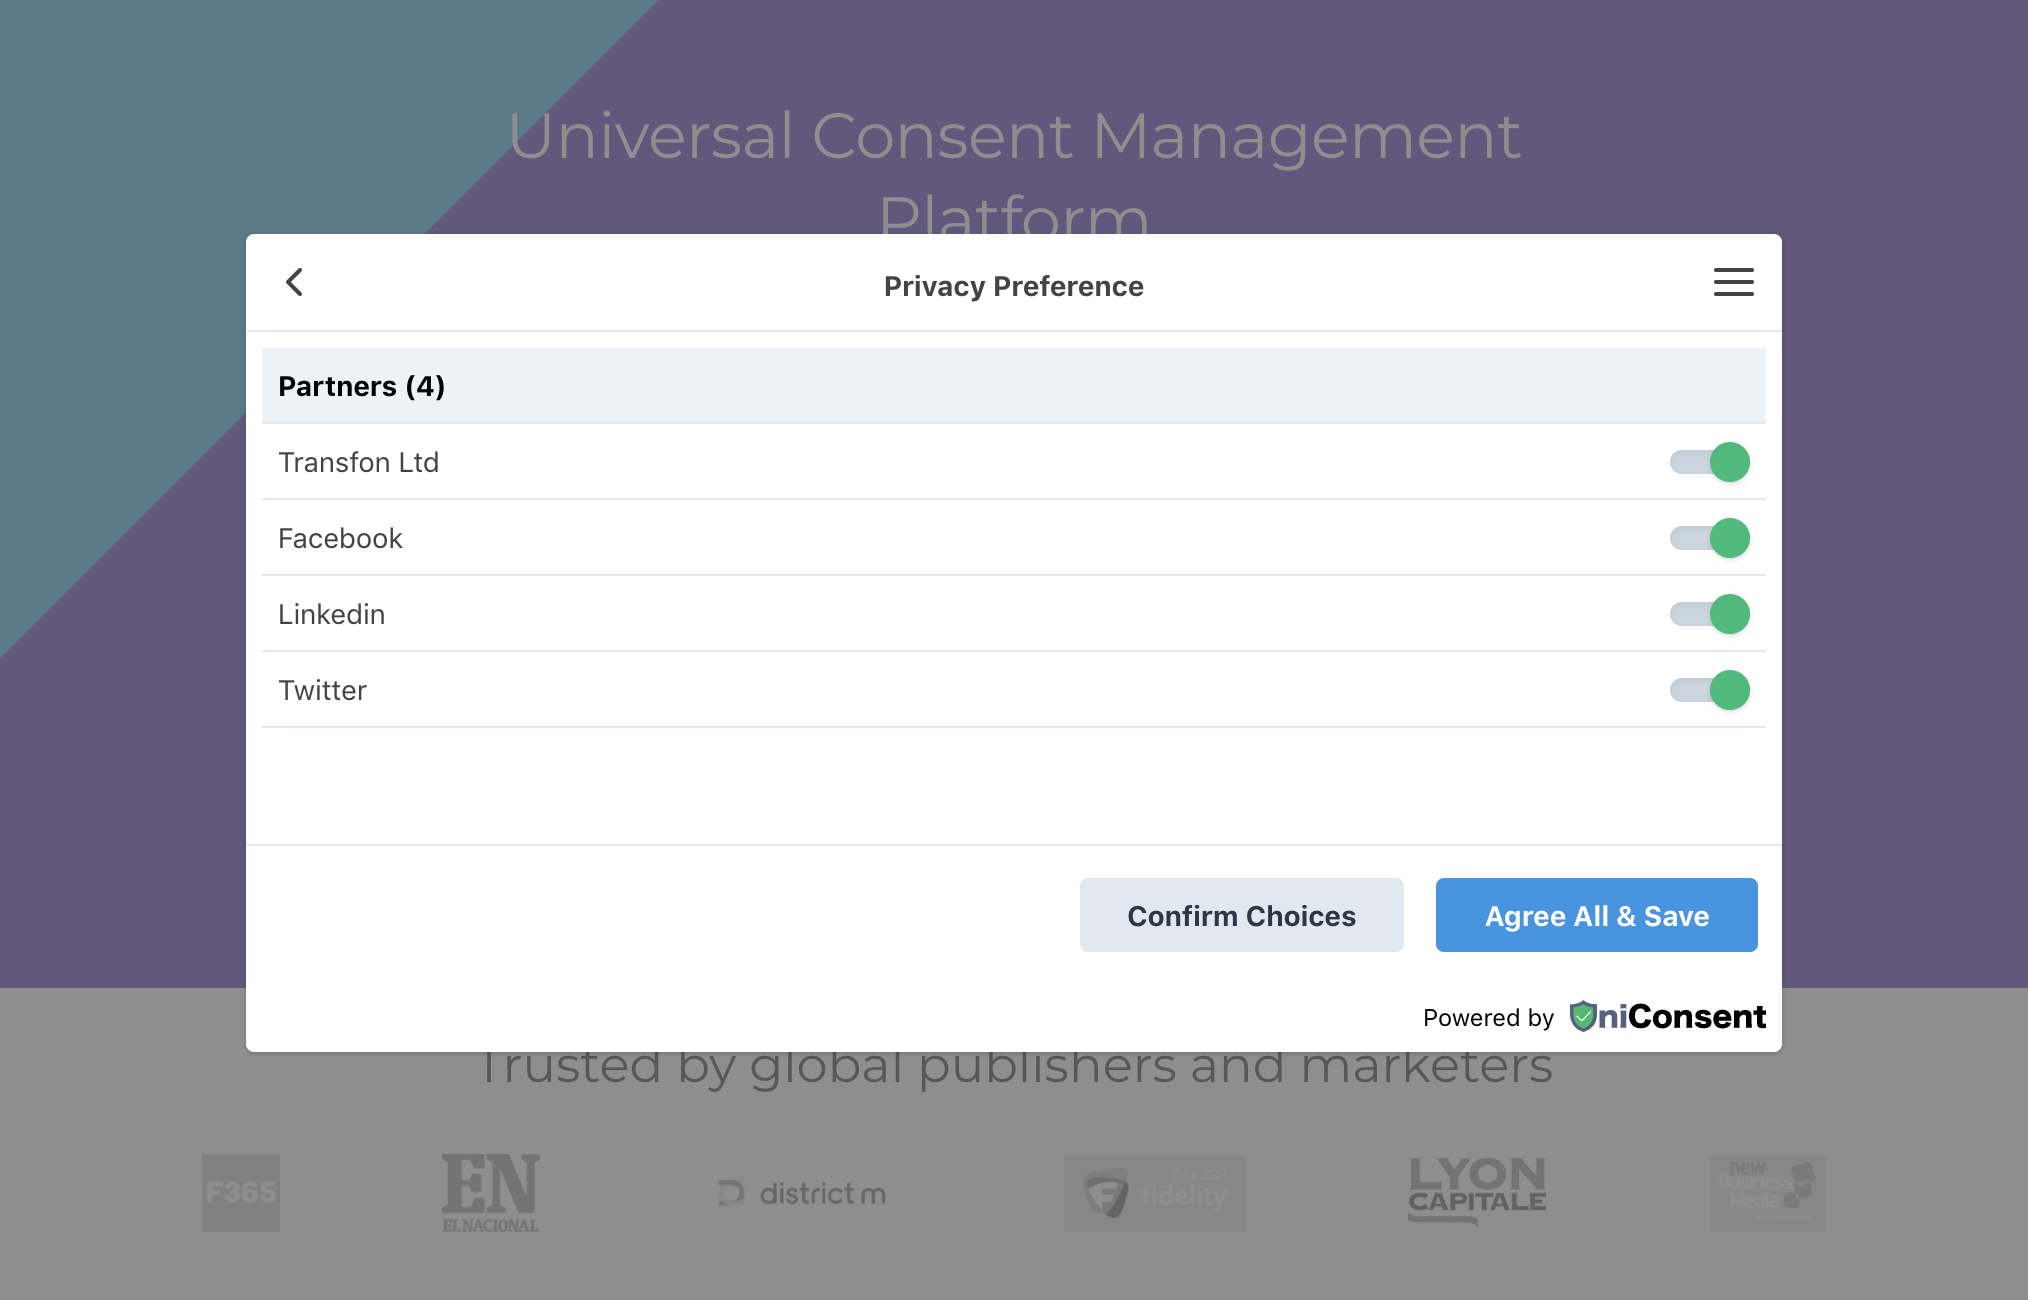Select the Twitter partner name
Screen dimensions: 2028x1300
322,690
